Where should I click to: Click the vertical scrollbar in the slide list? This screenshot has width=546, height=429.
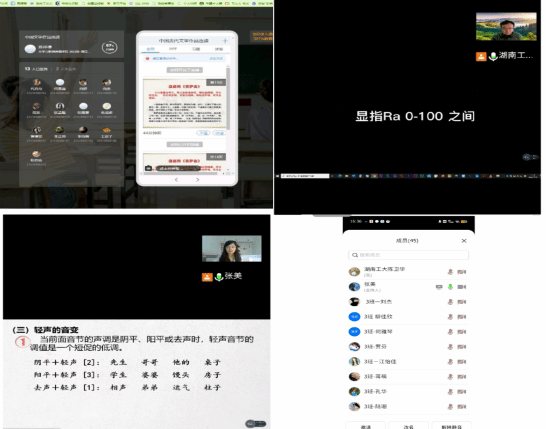point(228,99)
